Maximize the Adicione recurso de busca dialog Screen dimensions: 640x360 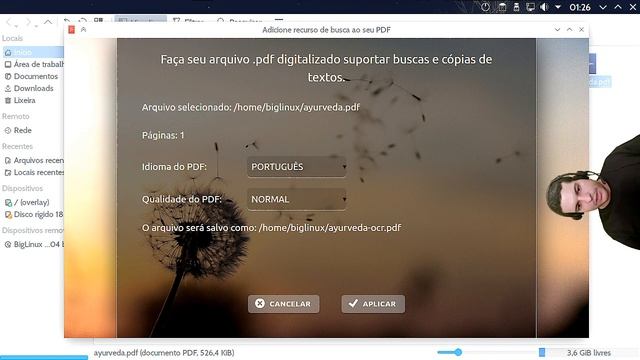point(569,29)
